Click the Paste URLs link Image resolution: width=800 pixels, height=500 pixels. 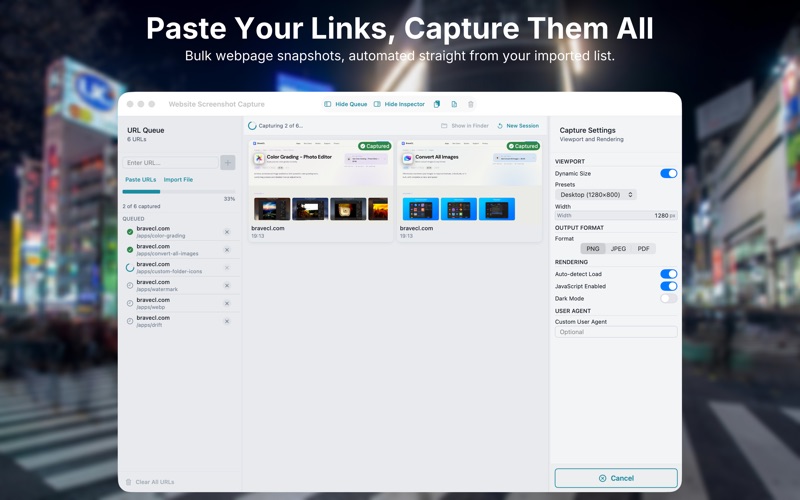140,180
